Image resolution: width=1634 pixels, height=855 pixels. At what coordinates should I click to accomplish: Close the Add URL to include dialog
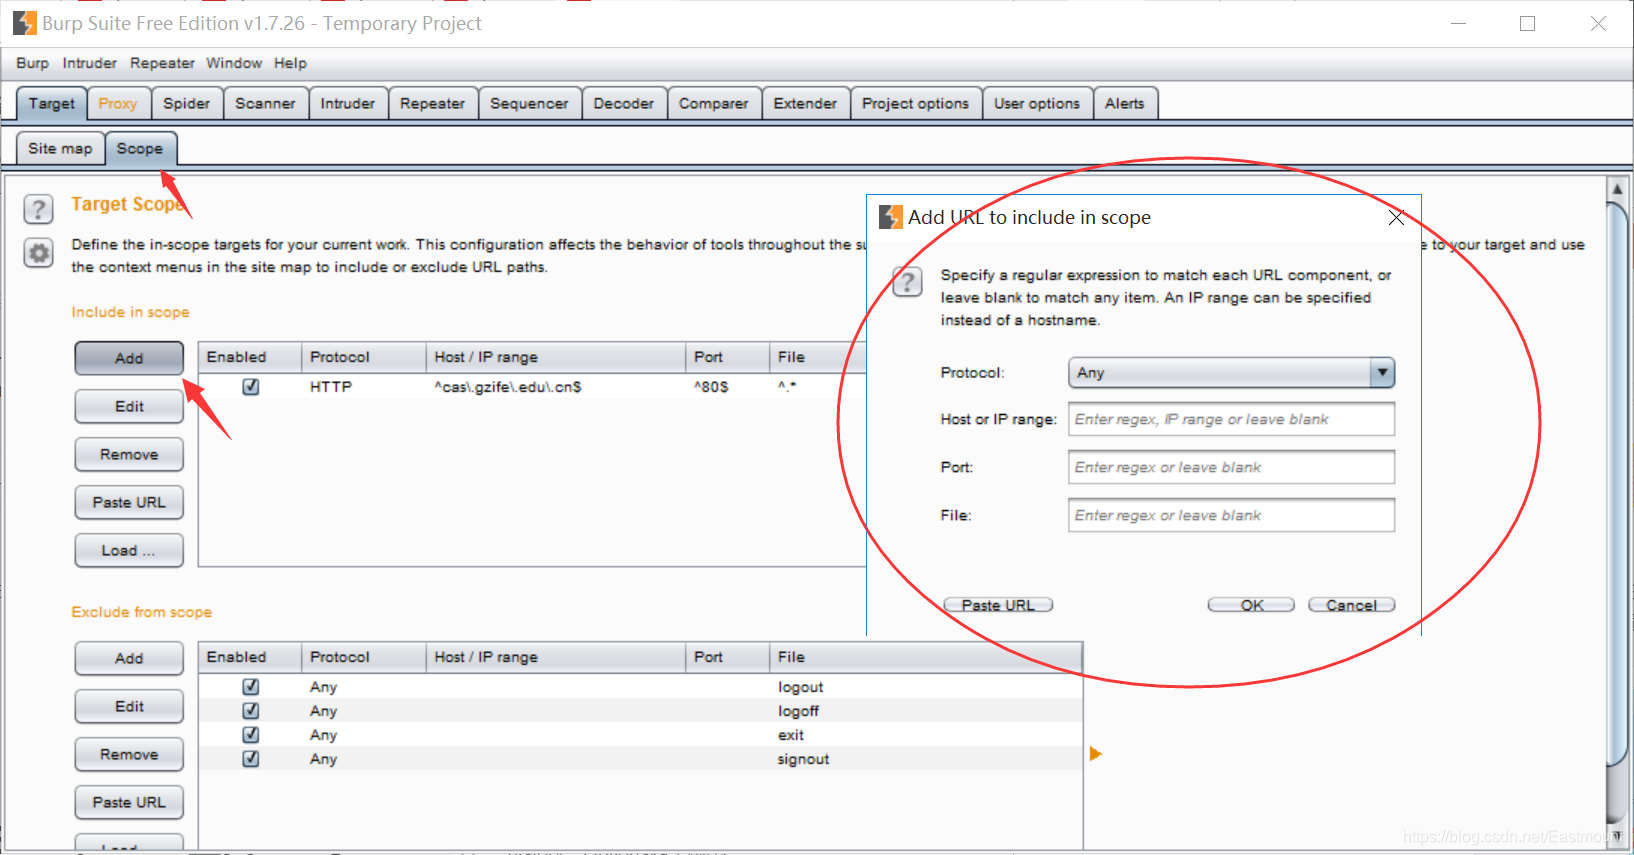tap(1396, 217)
